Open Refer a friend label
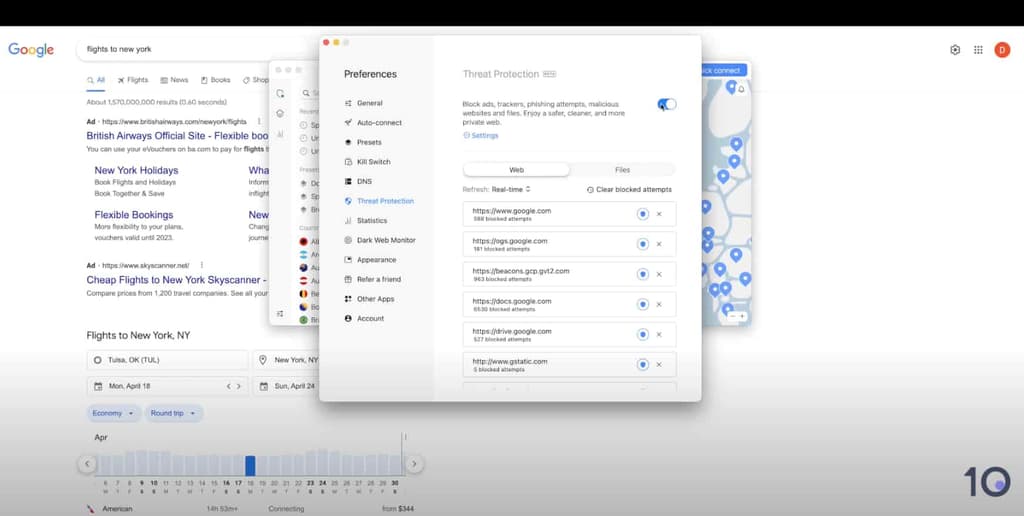Screen dimensions: 1024x516 point(379,280)
